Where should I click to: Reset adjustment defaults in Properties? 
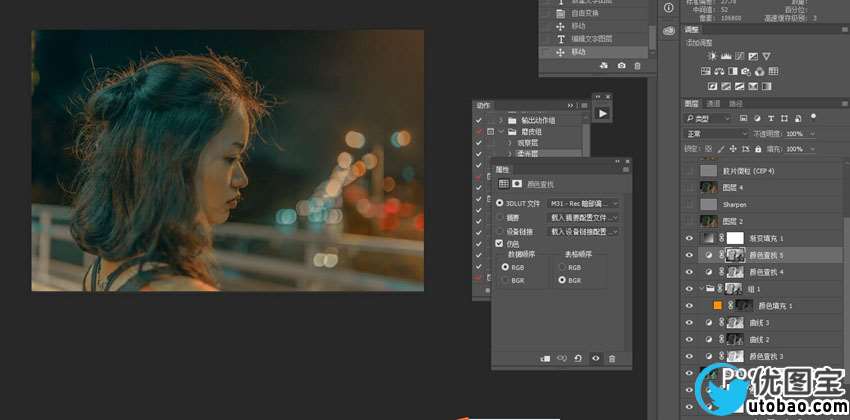(578, 359)
